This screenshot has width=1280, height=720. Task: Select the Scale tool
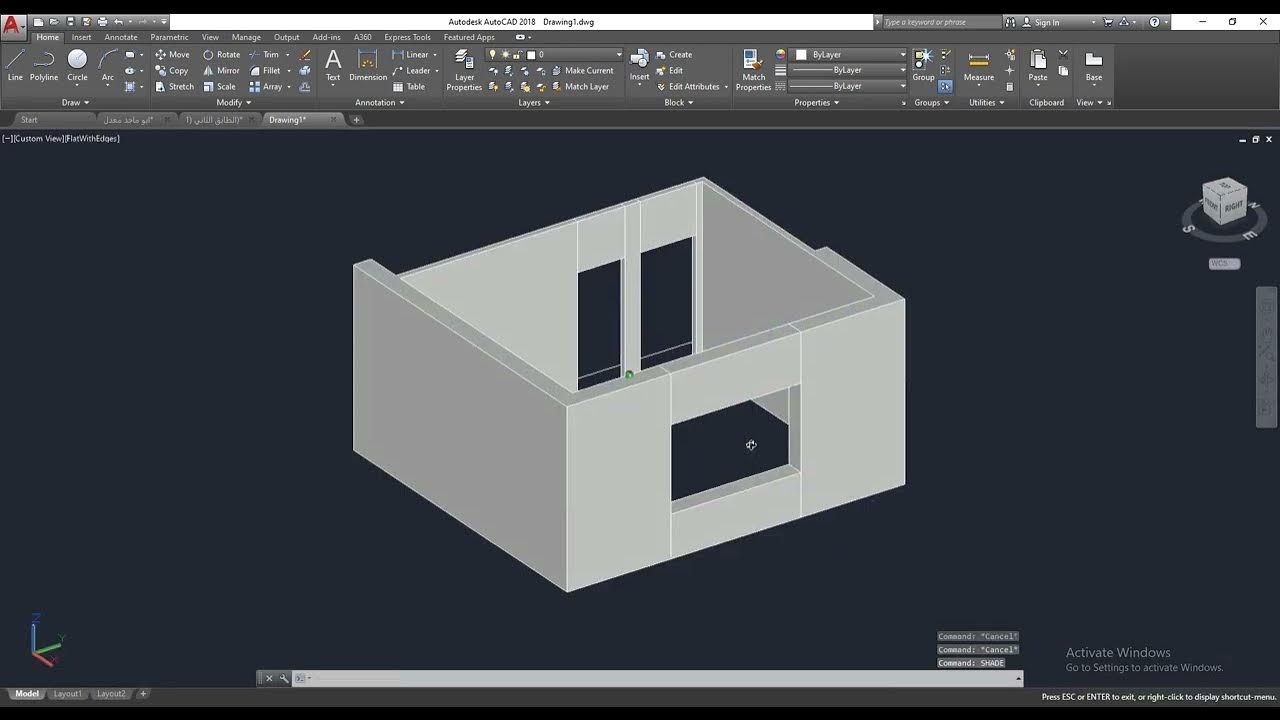point(219,87)
